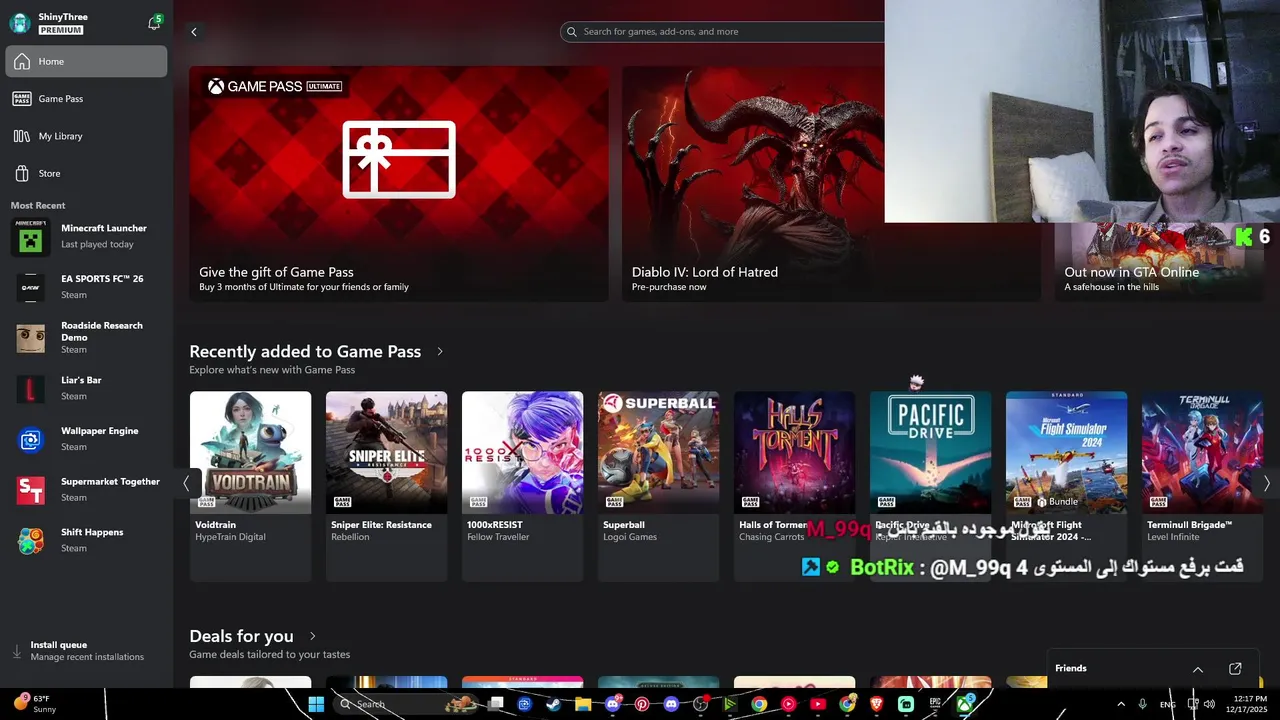Click the PREMIUM badge under ShinyThree
Image resolution: width=1280 pixels, height=720 pixels.
tap(61, 30)
